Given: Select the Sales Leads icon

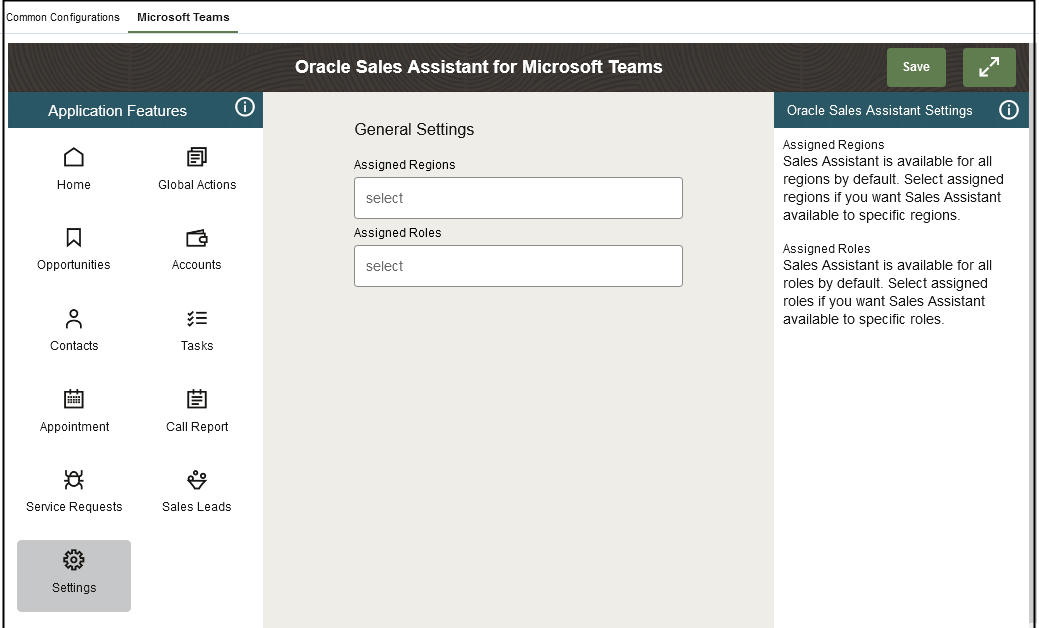Looking at the screenshot, I should click(197, 479).
